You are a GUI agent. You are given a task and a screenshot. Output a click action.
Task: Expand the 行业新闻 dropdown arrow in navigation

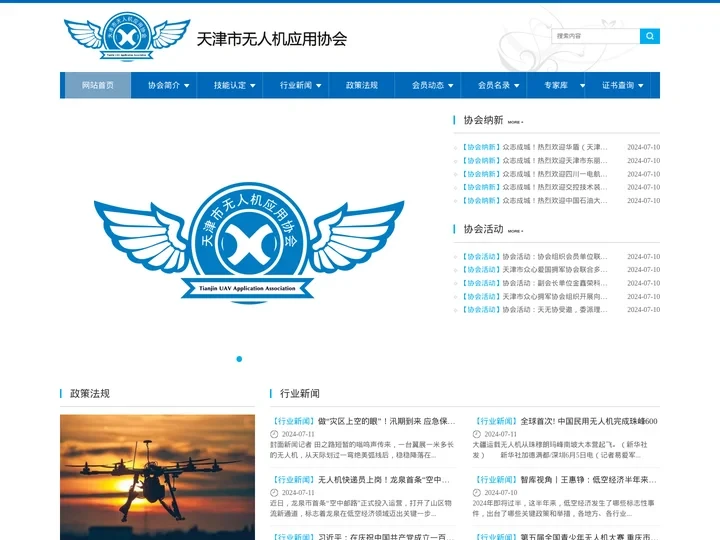click(319, 86)
